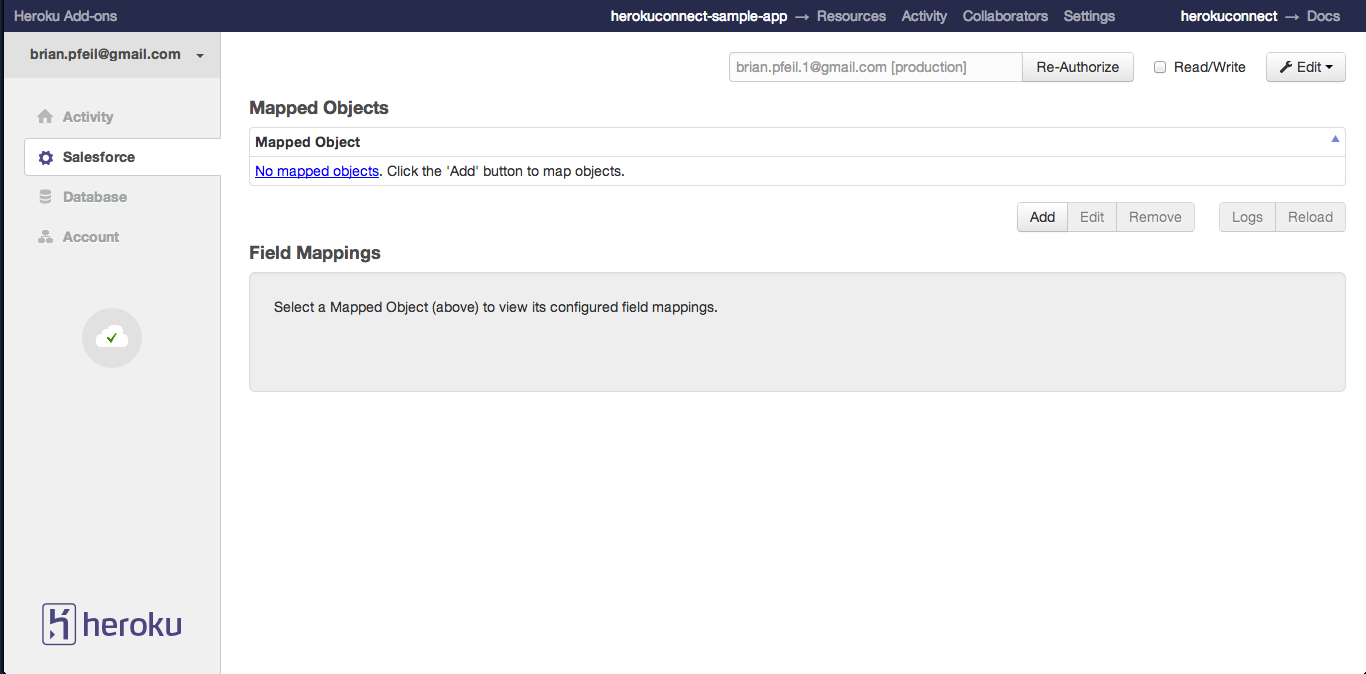Click the sort arrow in Mapped Object header

[1335, 139]
